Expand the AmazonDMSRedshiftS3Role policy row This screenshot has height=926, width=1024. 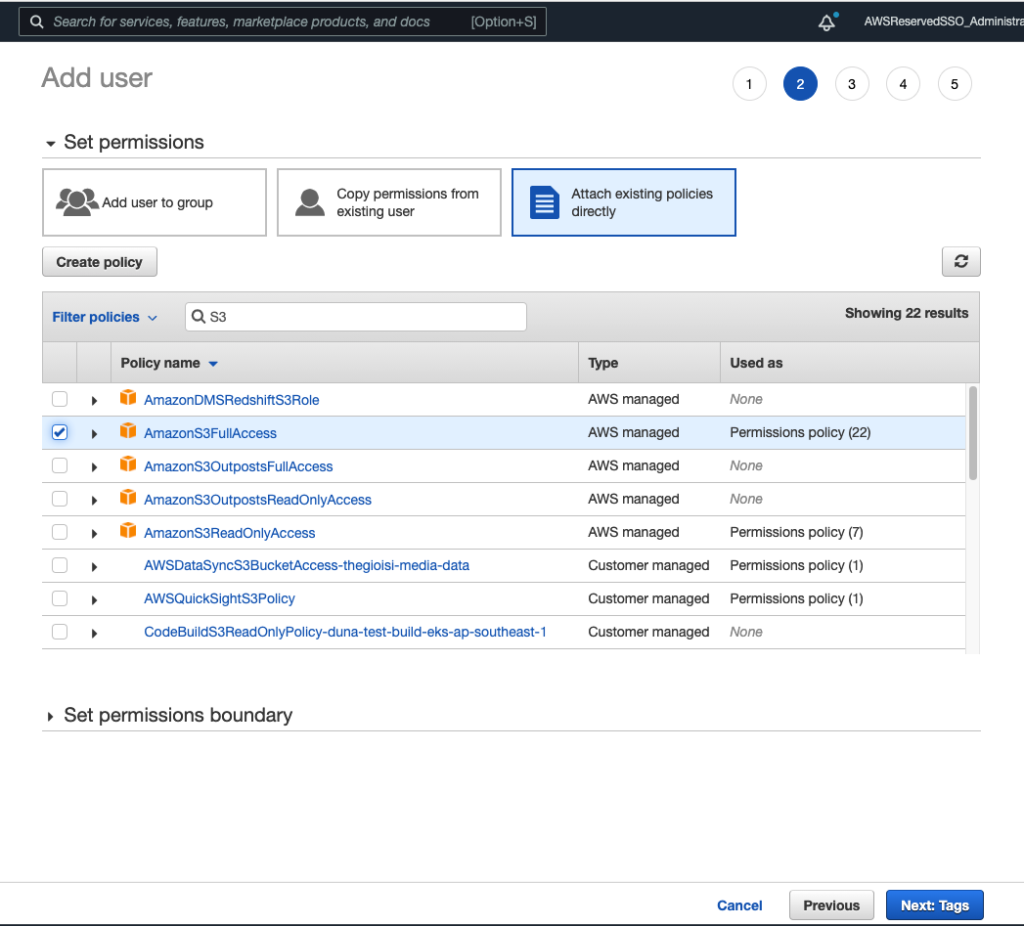(x=94, y=400)
